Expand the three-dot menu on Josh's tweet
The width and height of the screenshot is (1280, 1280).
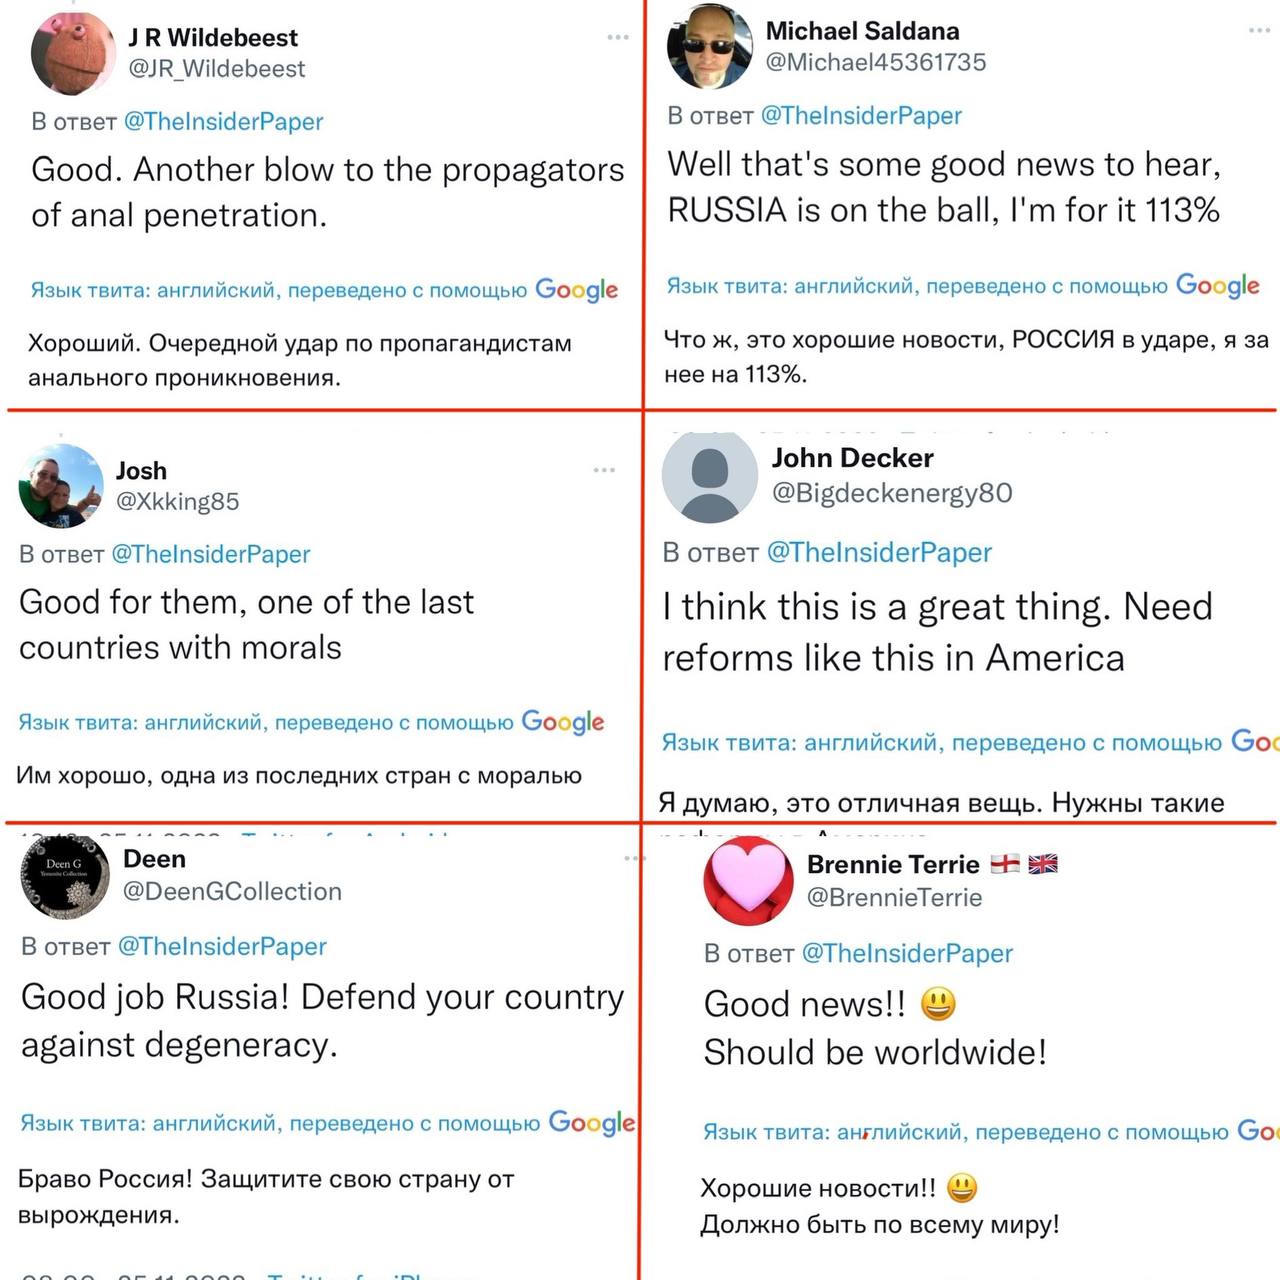(x=604, y=470)
